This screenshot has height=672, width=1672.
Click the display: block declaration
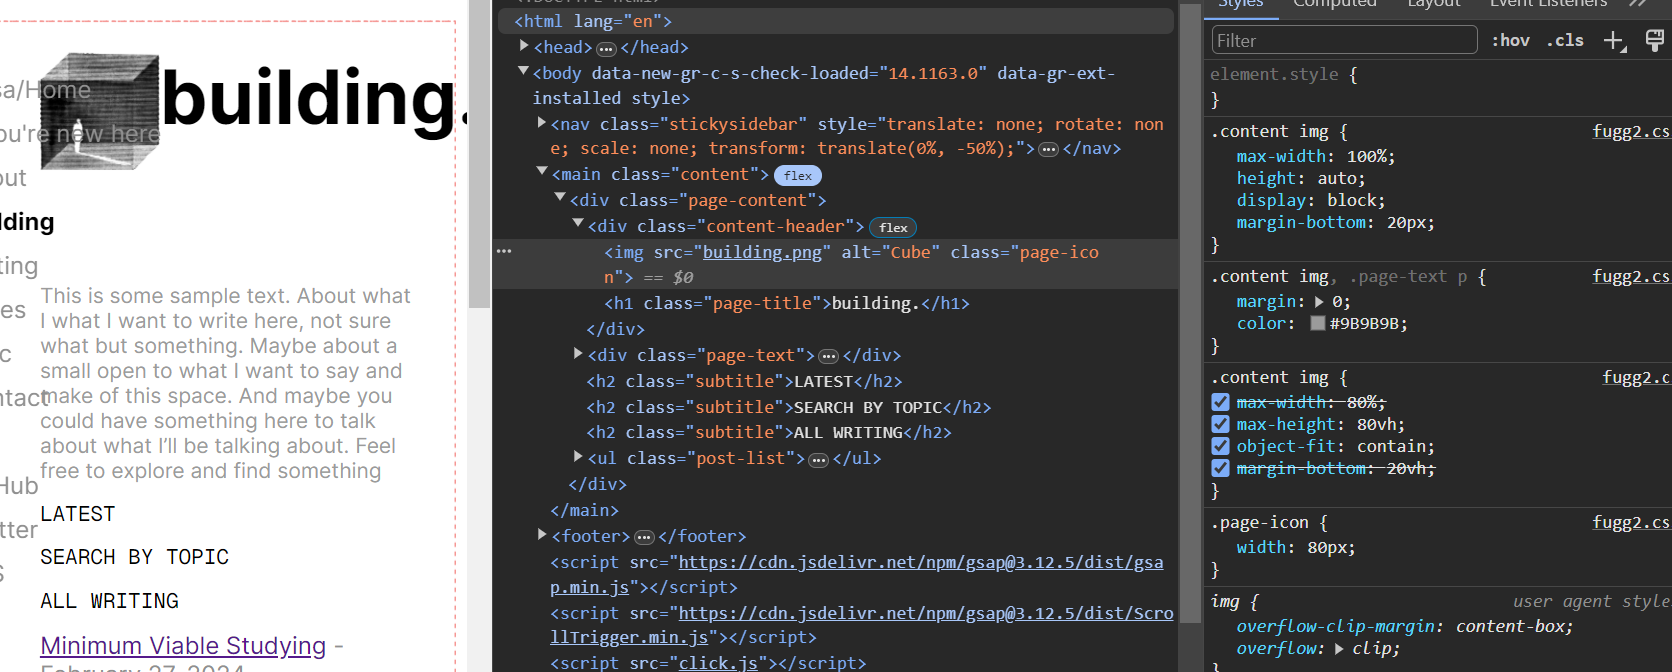[1311, 201]
